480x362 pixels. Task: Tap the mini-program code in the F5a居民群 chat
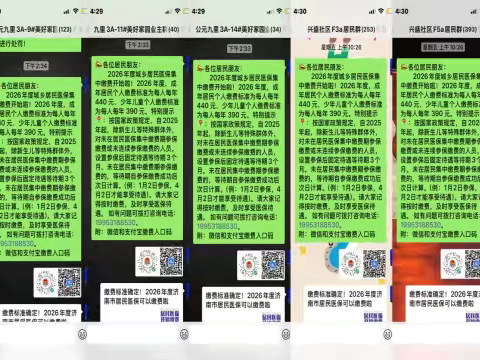pos(452,264)
